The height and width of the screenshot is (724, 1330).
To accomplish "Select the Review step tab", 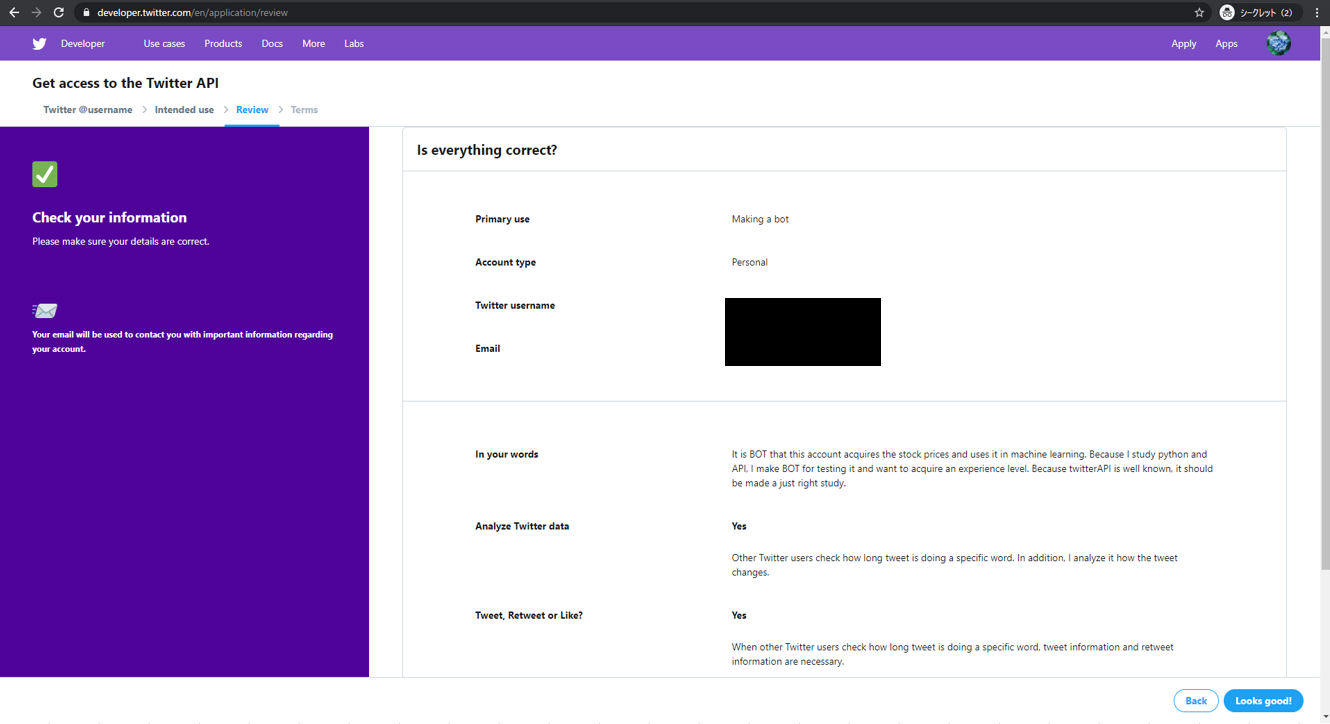I will [252, 110].
